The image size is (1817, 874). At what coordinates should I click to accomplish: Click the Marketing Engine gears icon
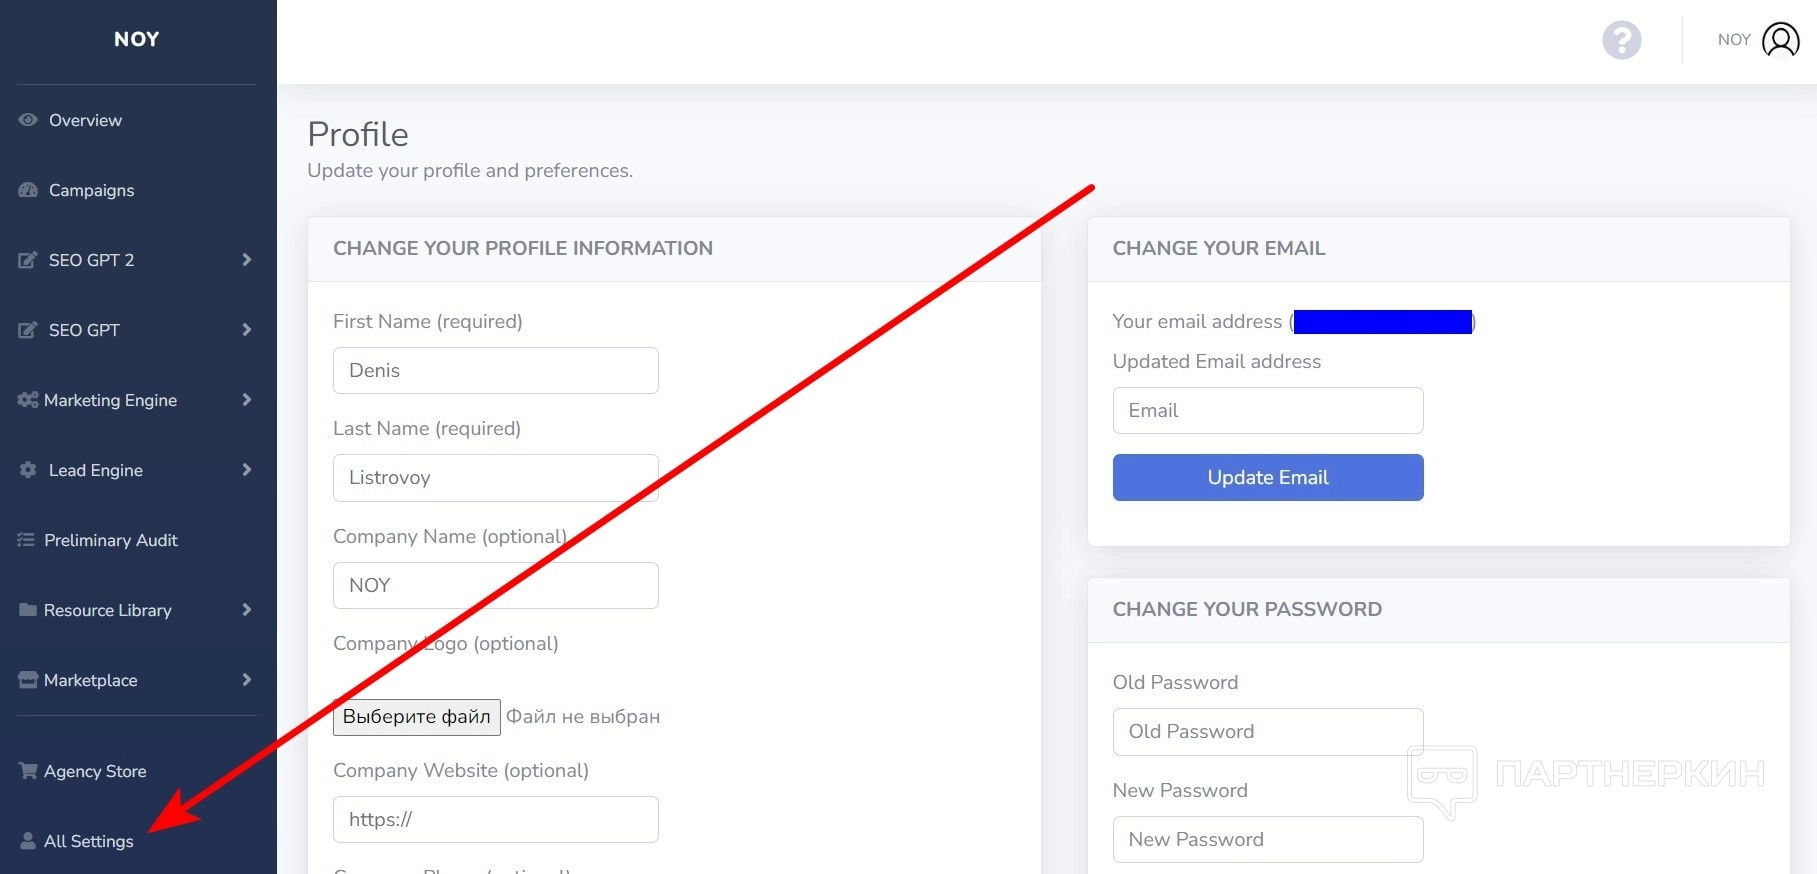pos(27,400)
